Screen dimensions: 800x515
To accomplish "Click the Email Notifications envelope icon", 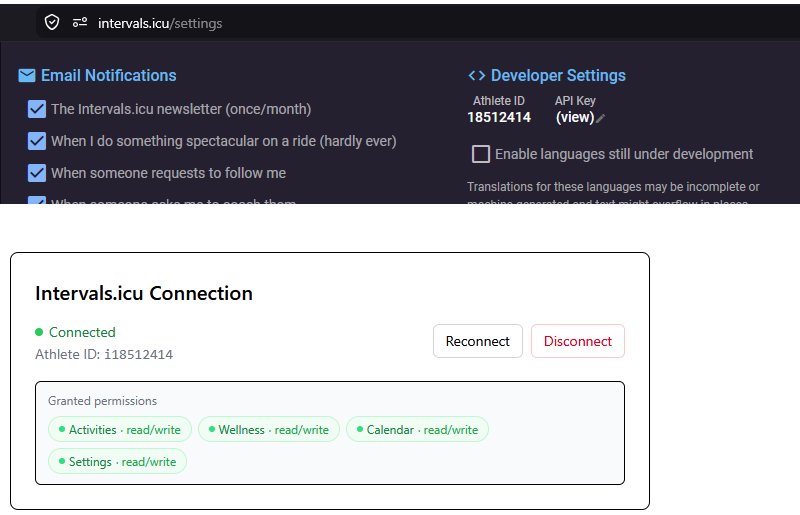I will (27, 76).
